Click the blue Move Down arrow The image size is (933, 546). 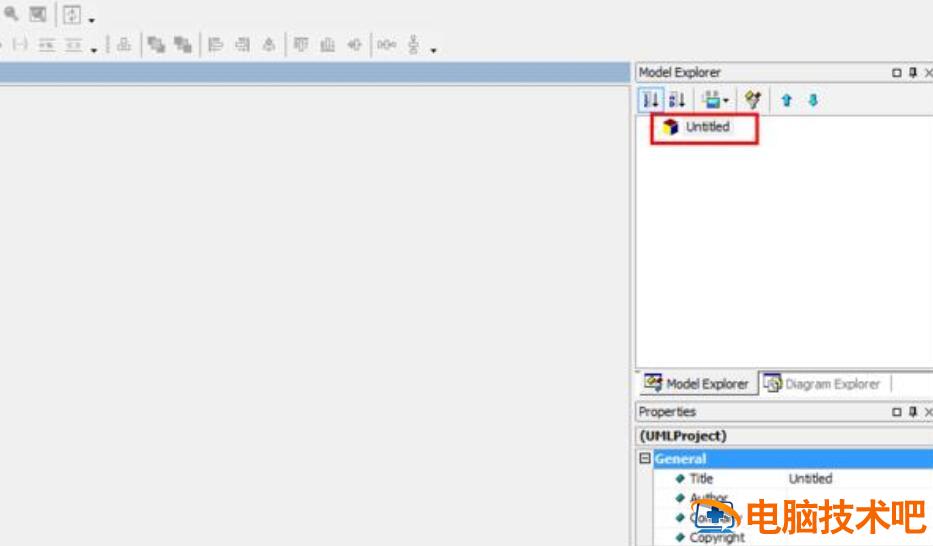pos(813,100)
